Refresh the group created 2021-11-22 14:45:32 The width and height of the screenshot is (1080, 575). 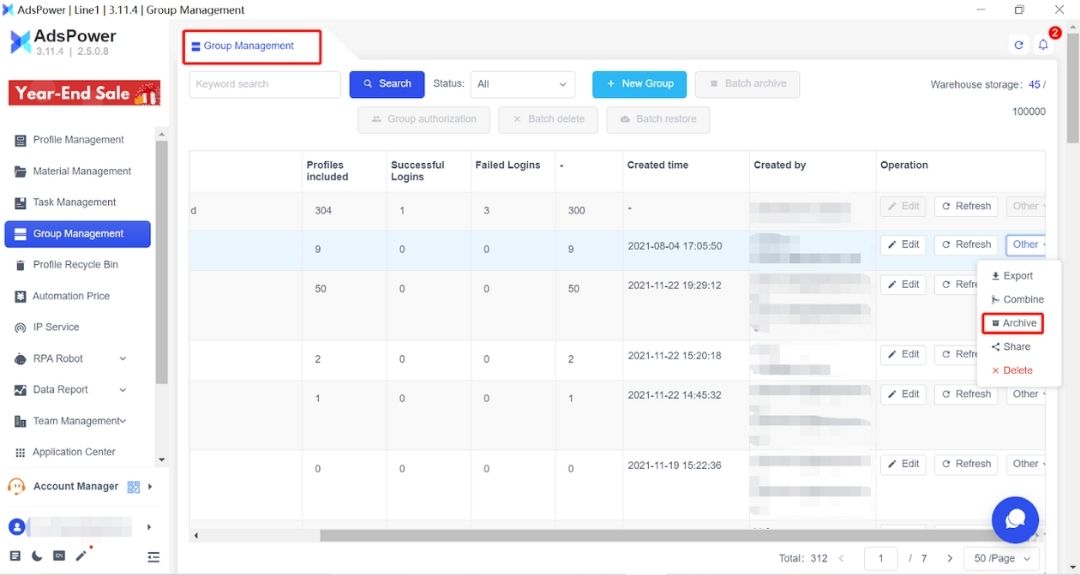pyautogui.click(x=966, y=395)
